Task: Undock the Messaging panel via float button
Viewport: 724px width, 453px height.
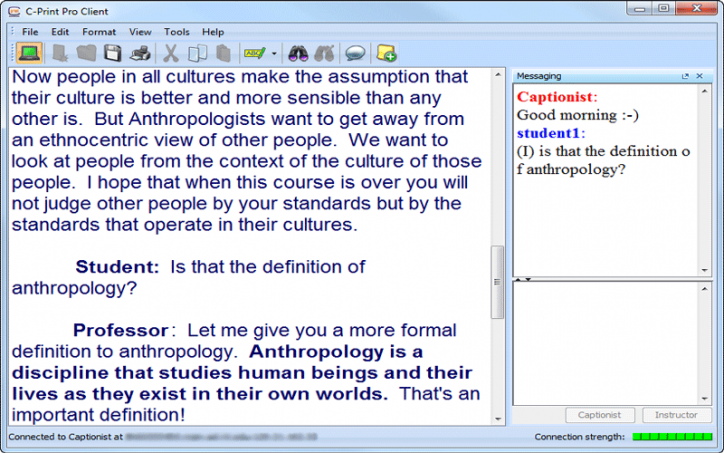Action: pyautogui.click(x=685, y=76)
